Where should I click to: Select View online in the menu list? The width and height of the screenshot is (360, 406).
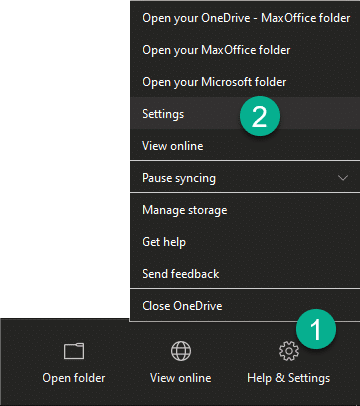(245, 145)
